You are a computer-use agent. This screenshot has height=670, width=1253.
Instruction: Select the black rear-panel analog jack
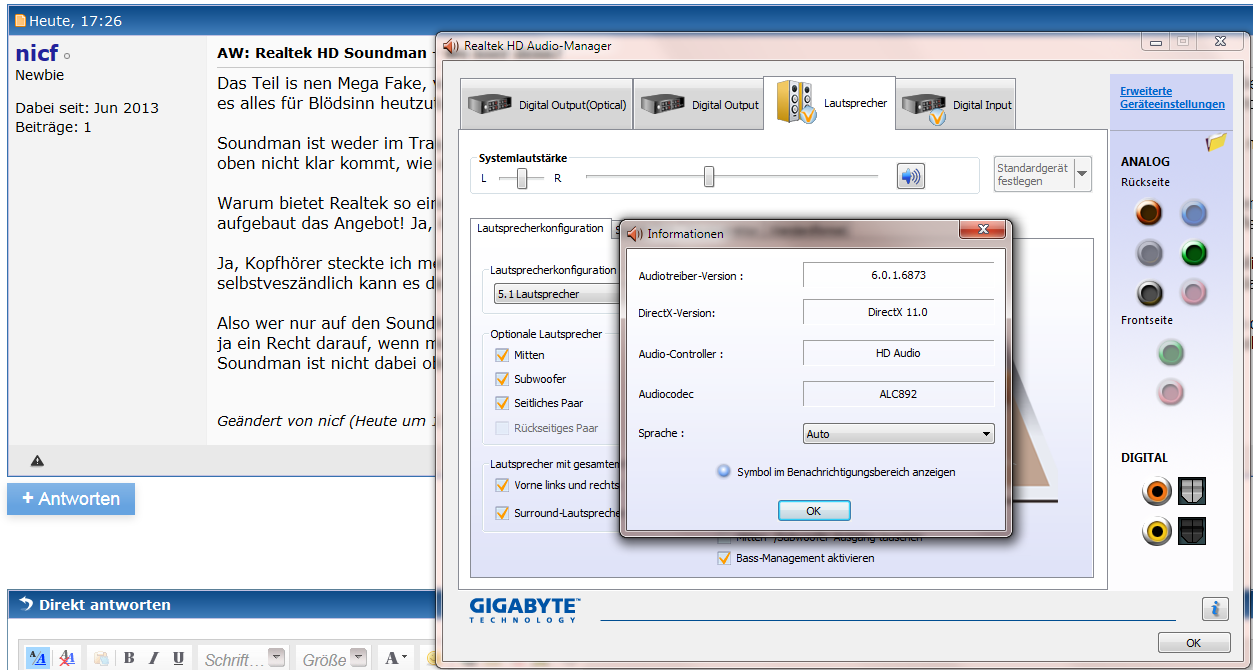1150,293
